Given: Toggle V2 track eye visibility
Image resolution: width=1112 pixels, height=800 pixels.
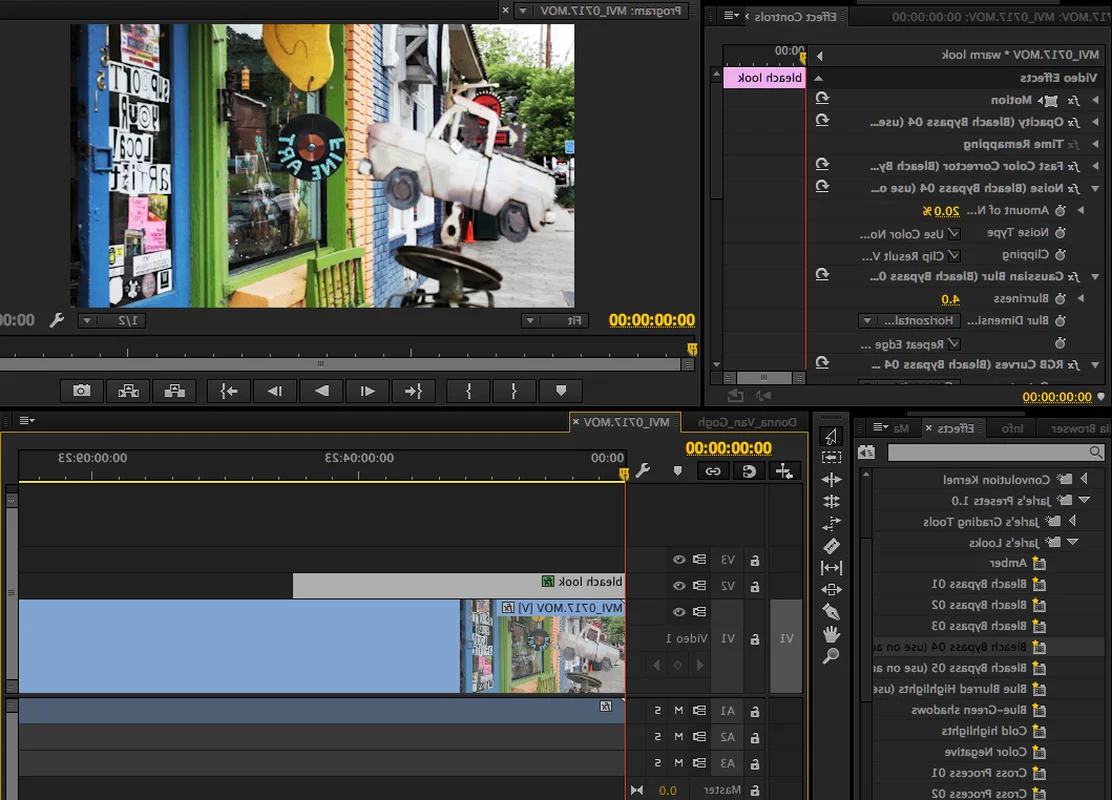Looking at the screenshot, I should (x=679, y=586).
